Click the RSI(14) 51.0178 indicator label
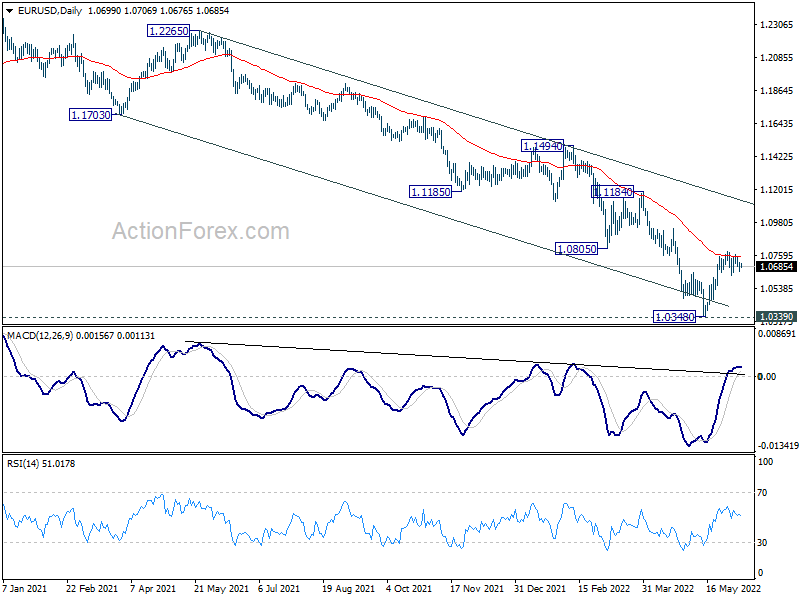Viewport: 800px width, 600px height. [41, 464]
